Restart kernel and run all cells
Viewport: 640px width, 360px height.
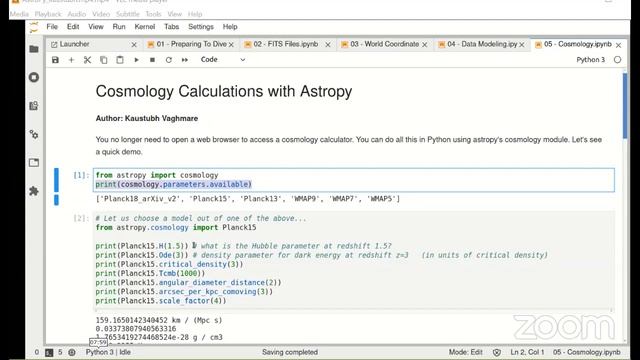click(x=185, y=60)
